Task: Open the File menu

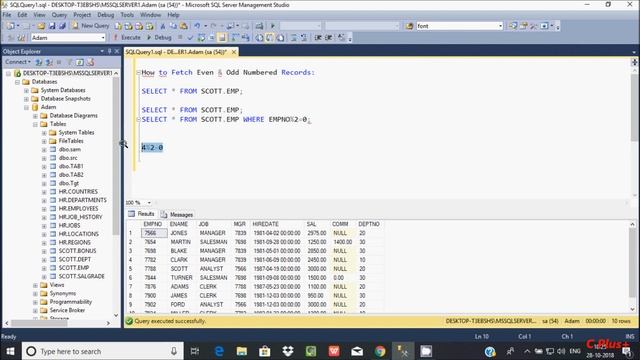Action: 7,15
